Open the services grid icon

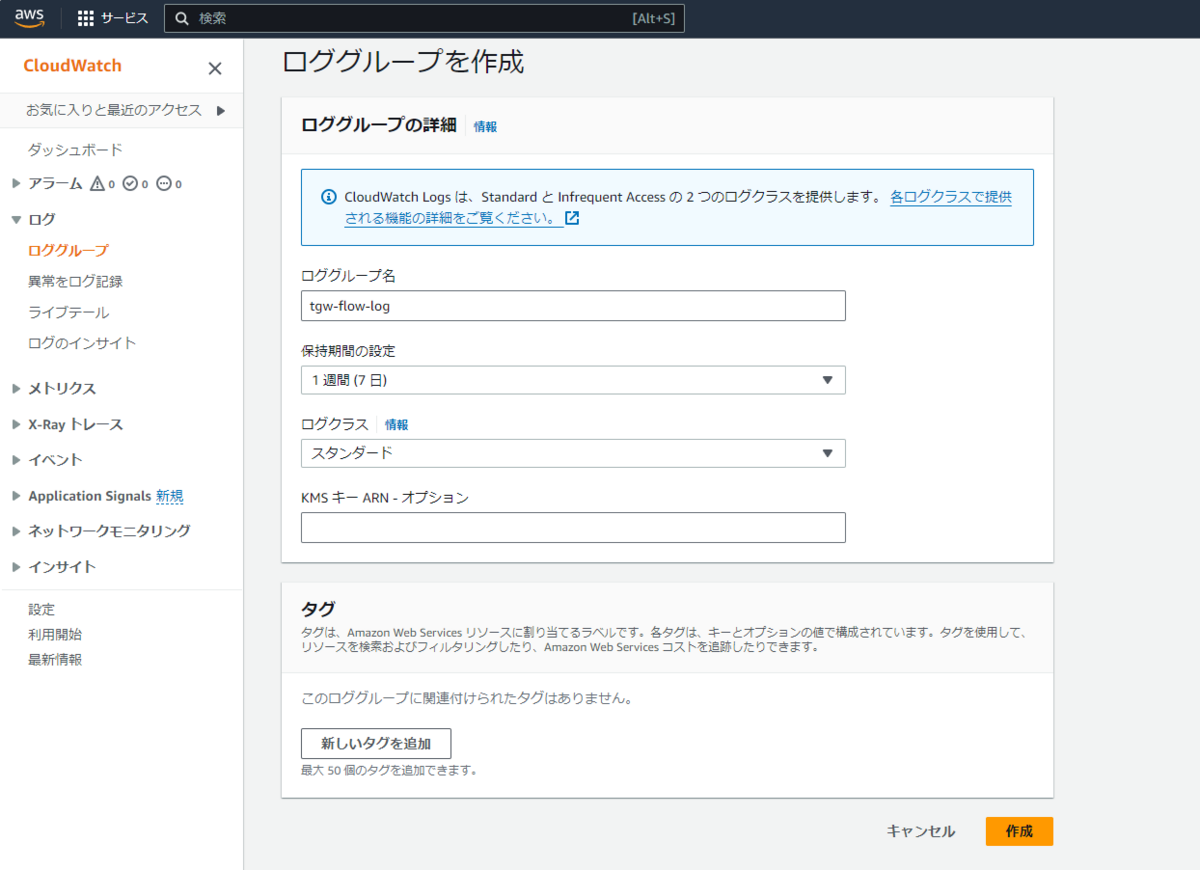[85, 18]
